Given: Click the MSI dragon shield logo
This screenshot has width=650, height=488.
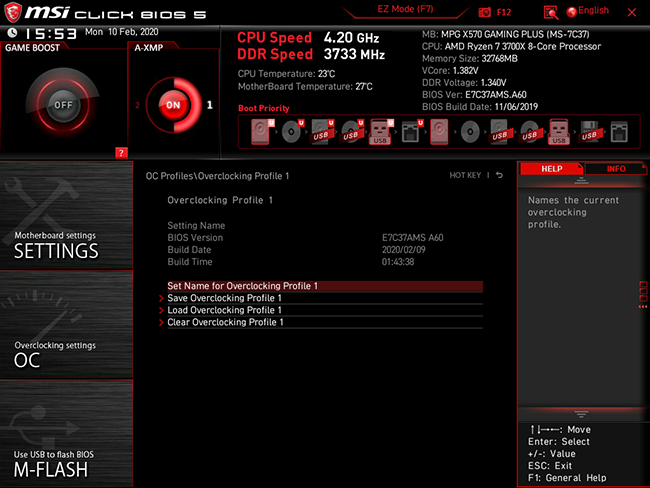Looking at the screenshot, I should (13, 12).
